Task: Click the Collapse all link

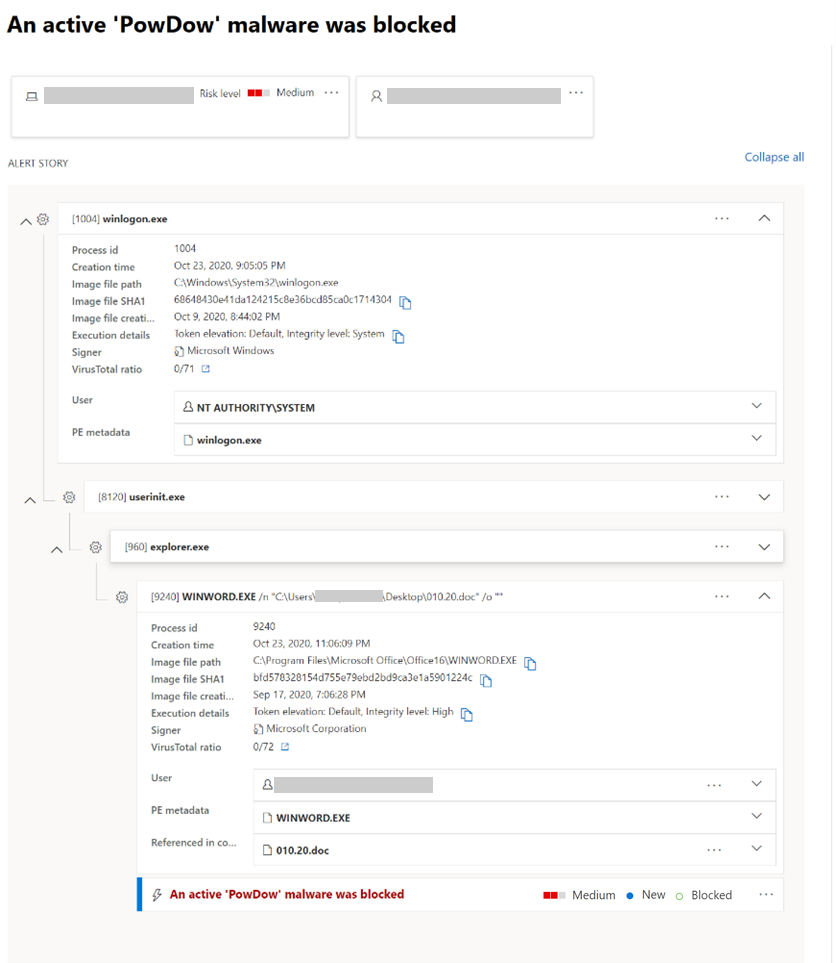Action: 773,157
